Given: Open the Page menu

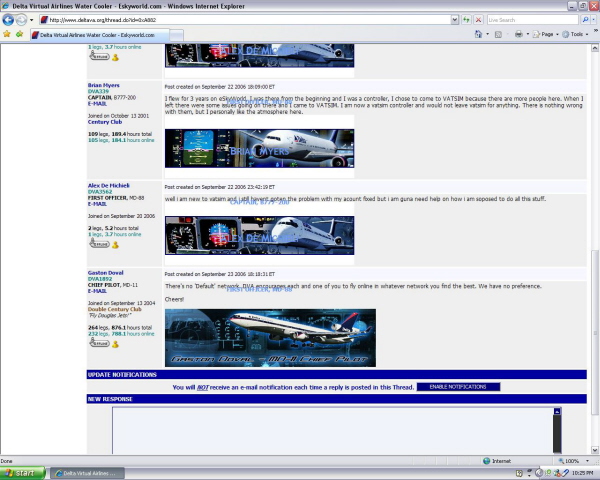Looking at the screenshot, I should (x=545, y=34).
